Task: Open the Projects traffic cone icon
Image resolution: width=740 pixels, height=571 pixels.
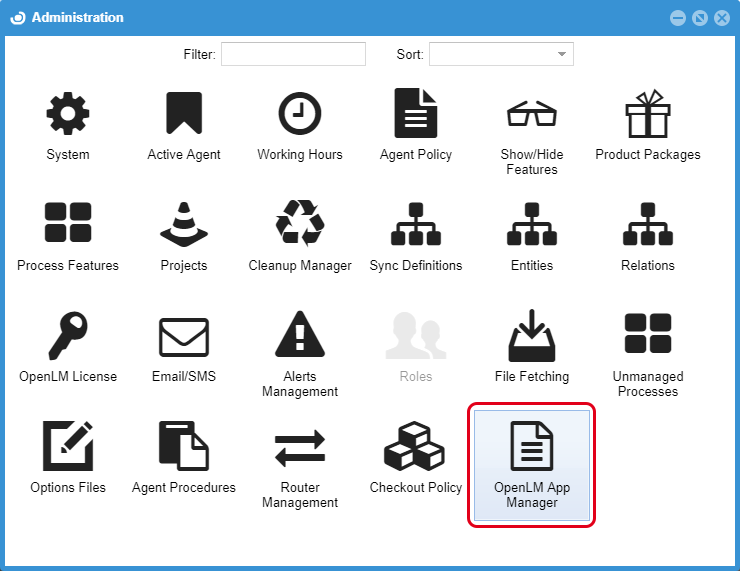Action: [184, 224]
